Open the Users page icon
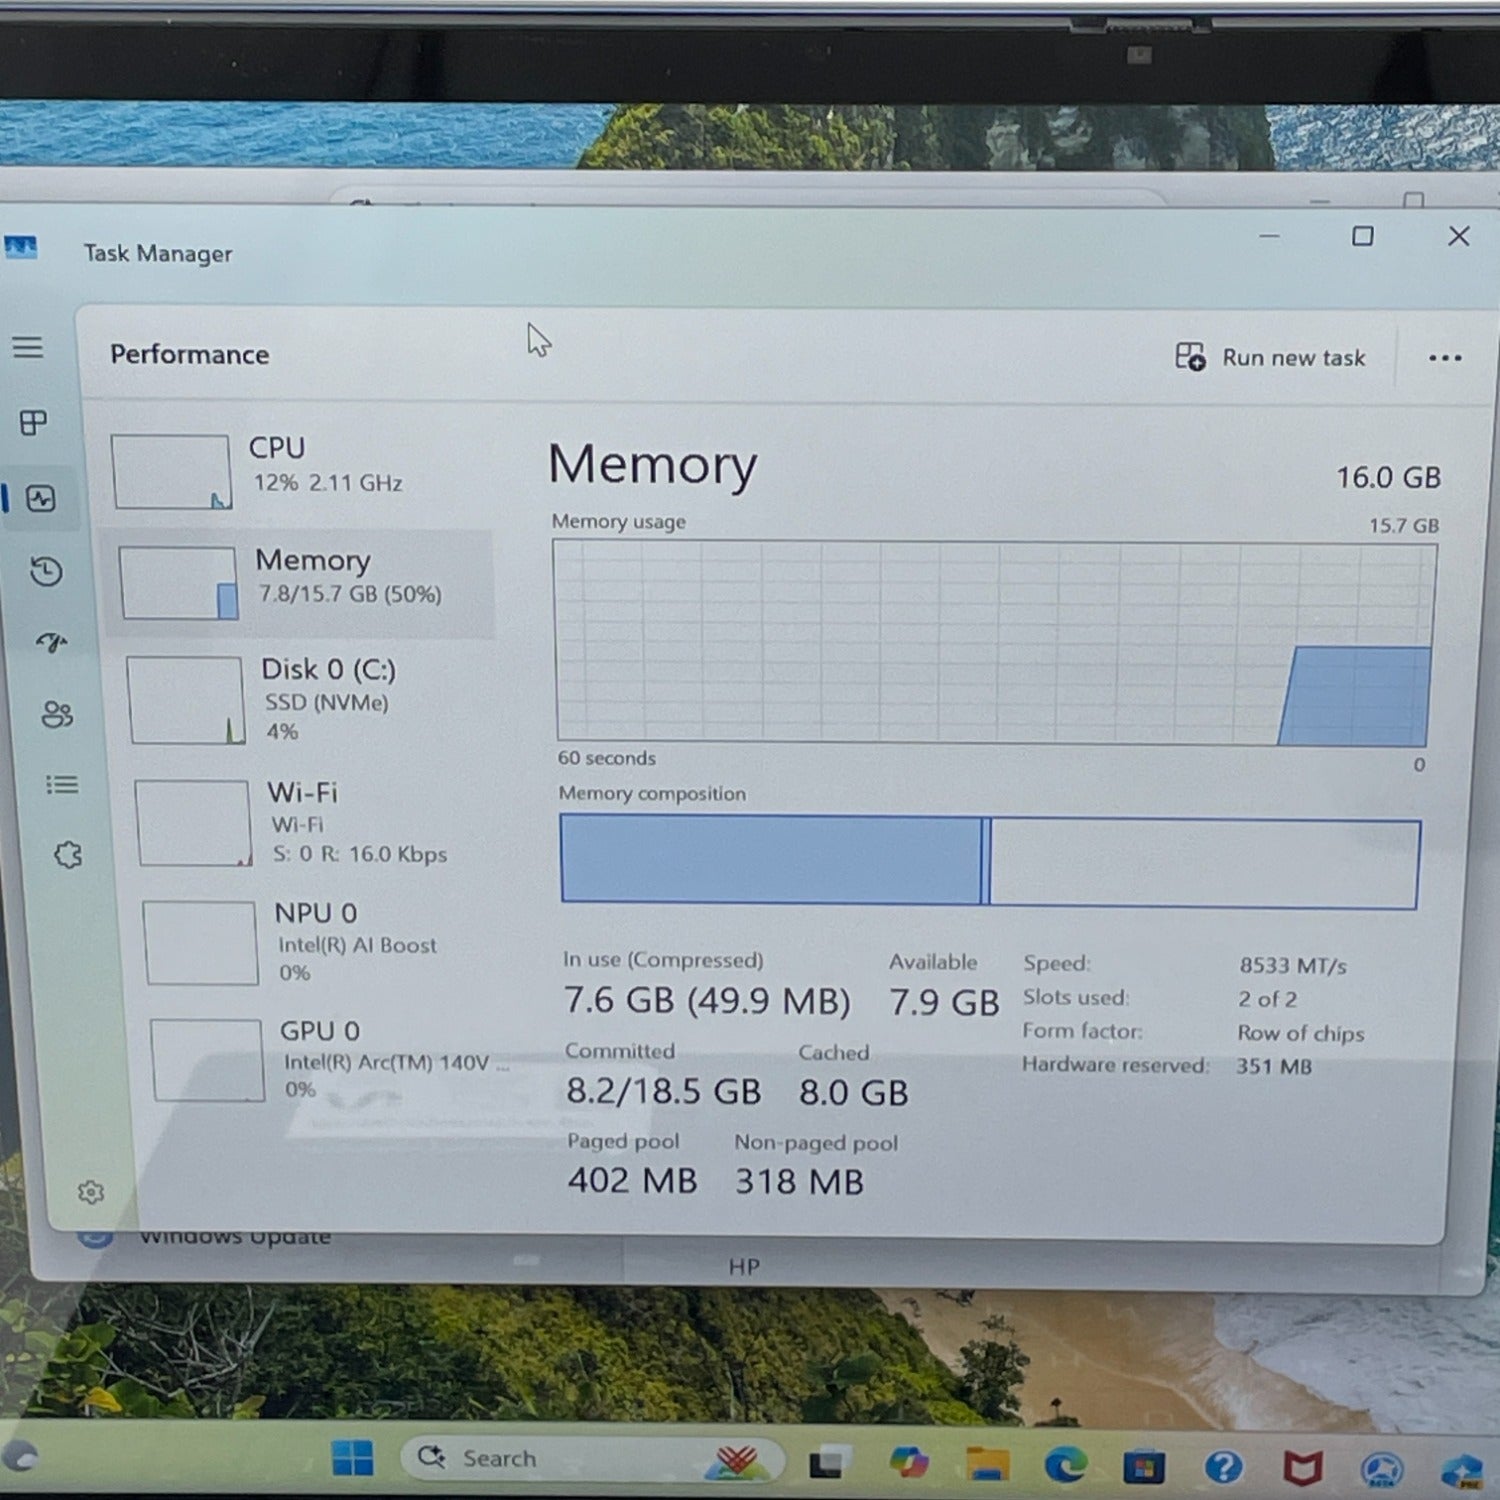This screenshot has height=1500, width=1500. pyautogui.click(x=56, y=714)
